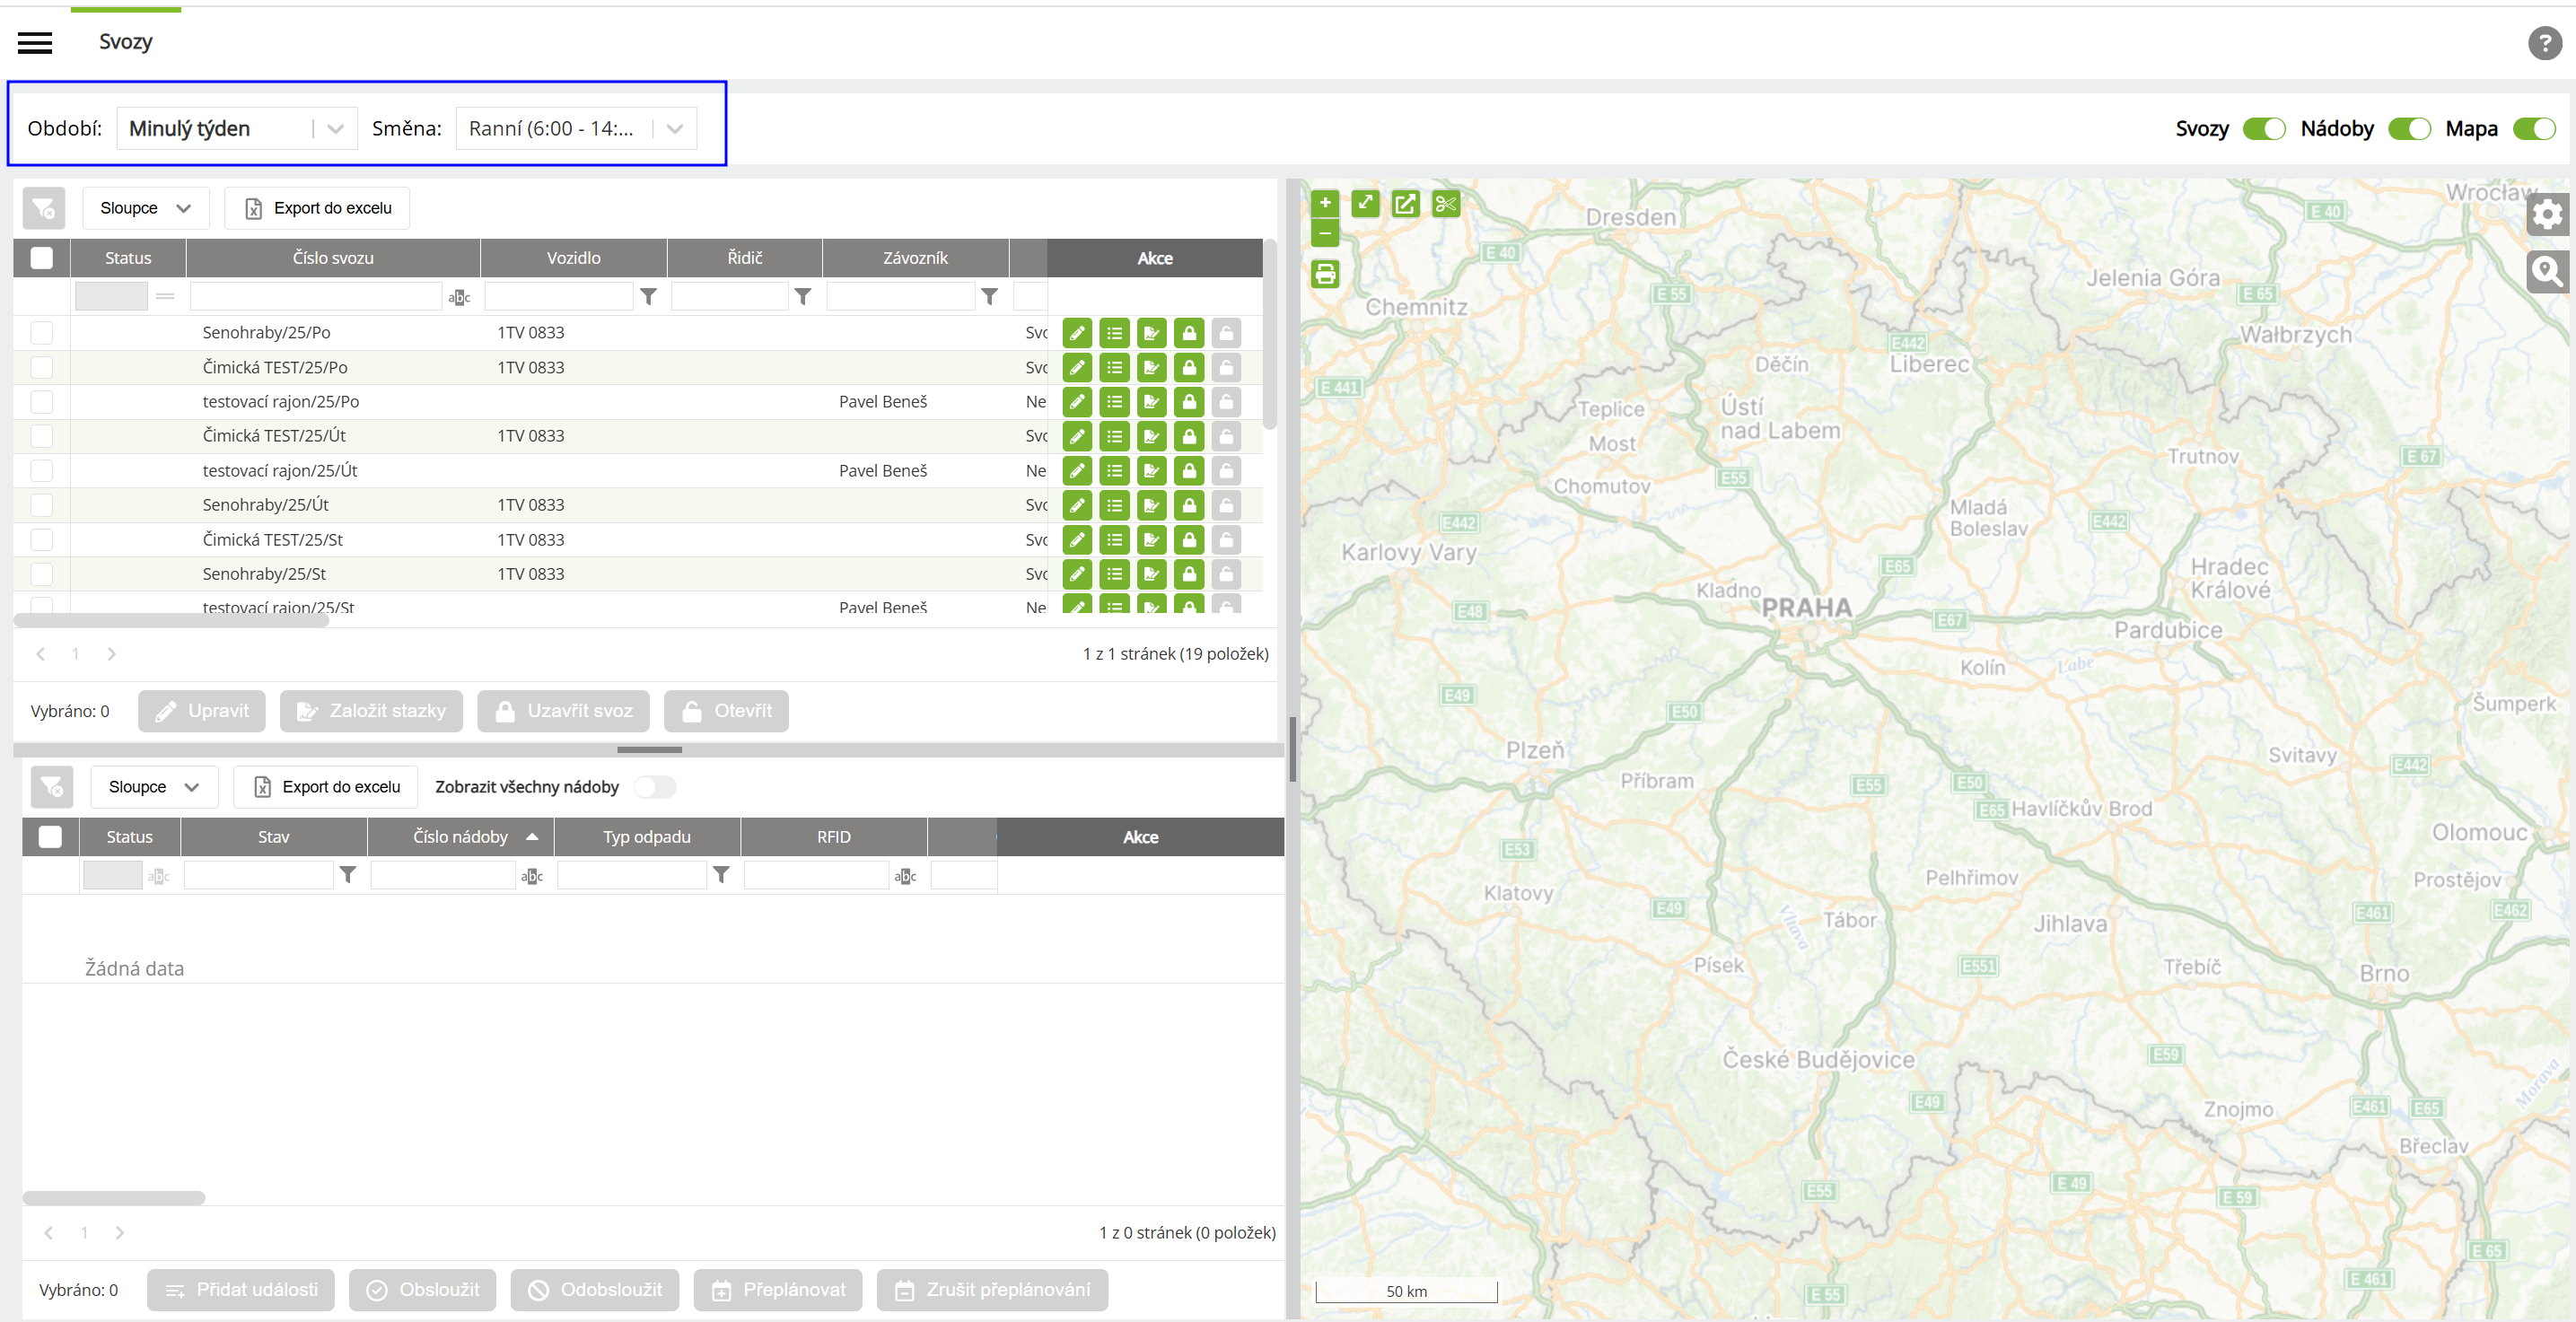Zoom in on the map with plus
Viewport: 2576px width, 1322px height.
[1325, 203]
